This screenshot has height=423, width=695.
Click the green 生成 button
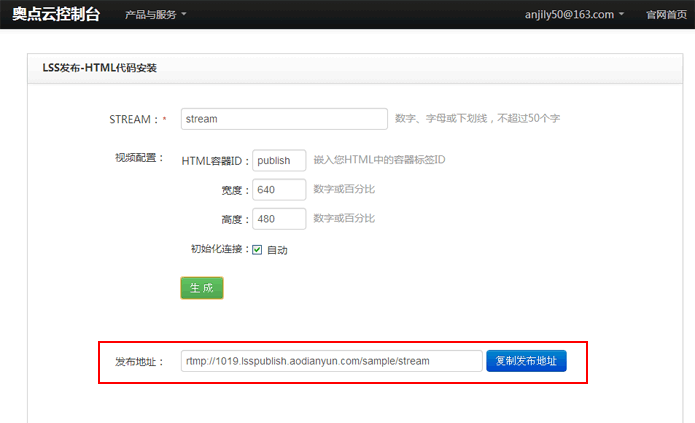point(202,288)
